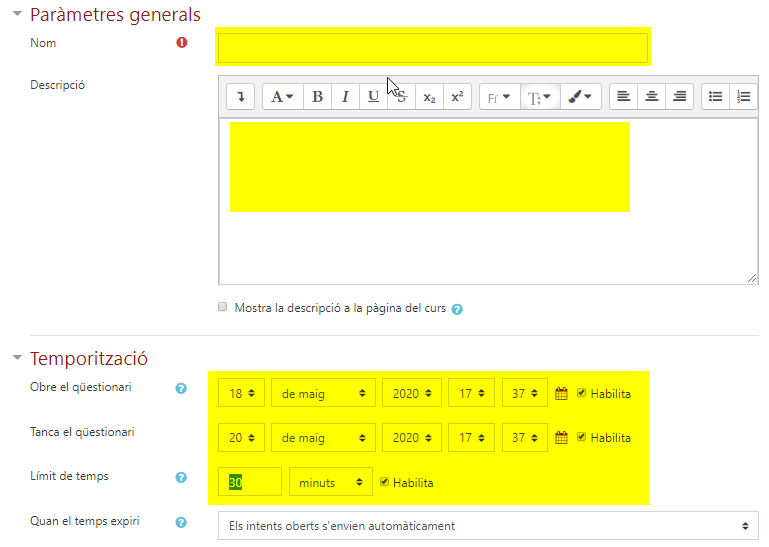The height and width of the screenshot is (547, 769).
Task: Collapse the Paràmetres generals section
Action: [x=17, y=15]
